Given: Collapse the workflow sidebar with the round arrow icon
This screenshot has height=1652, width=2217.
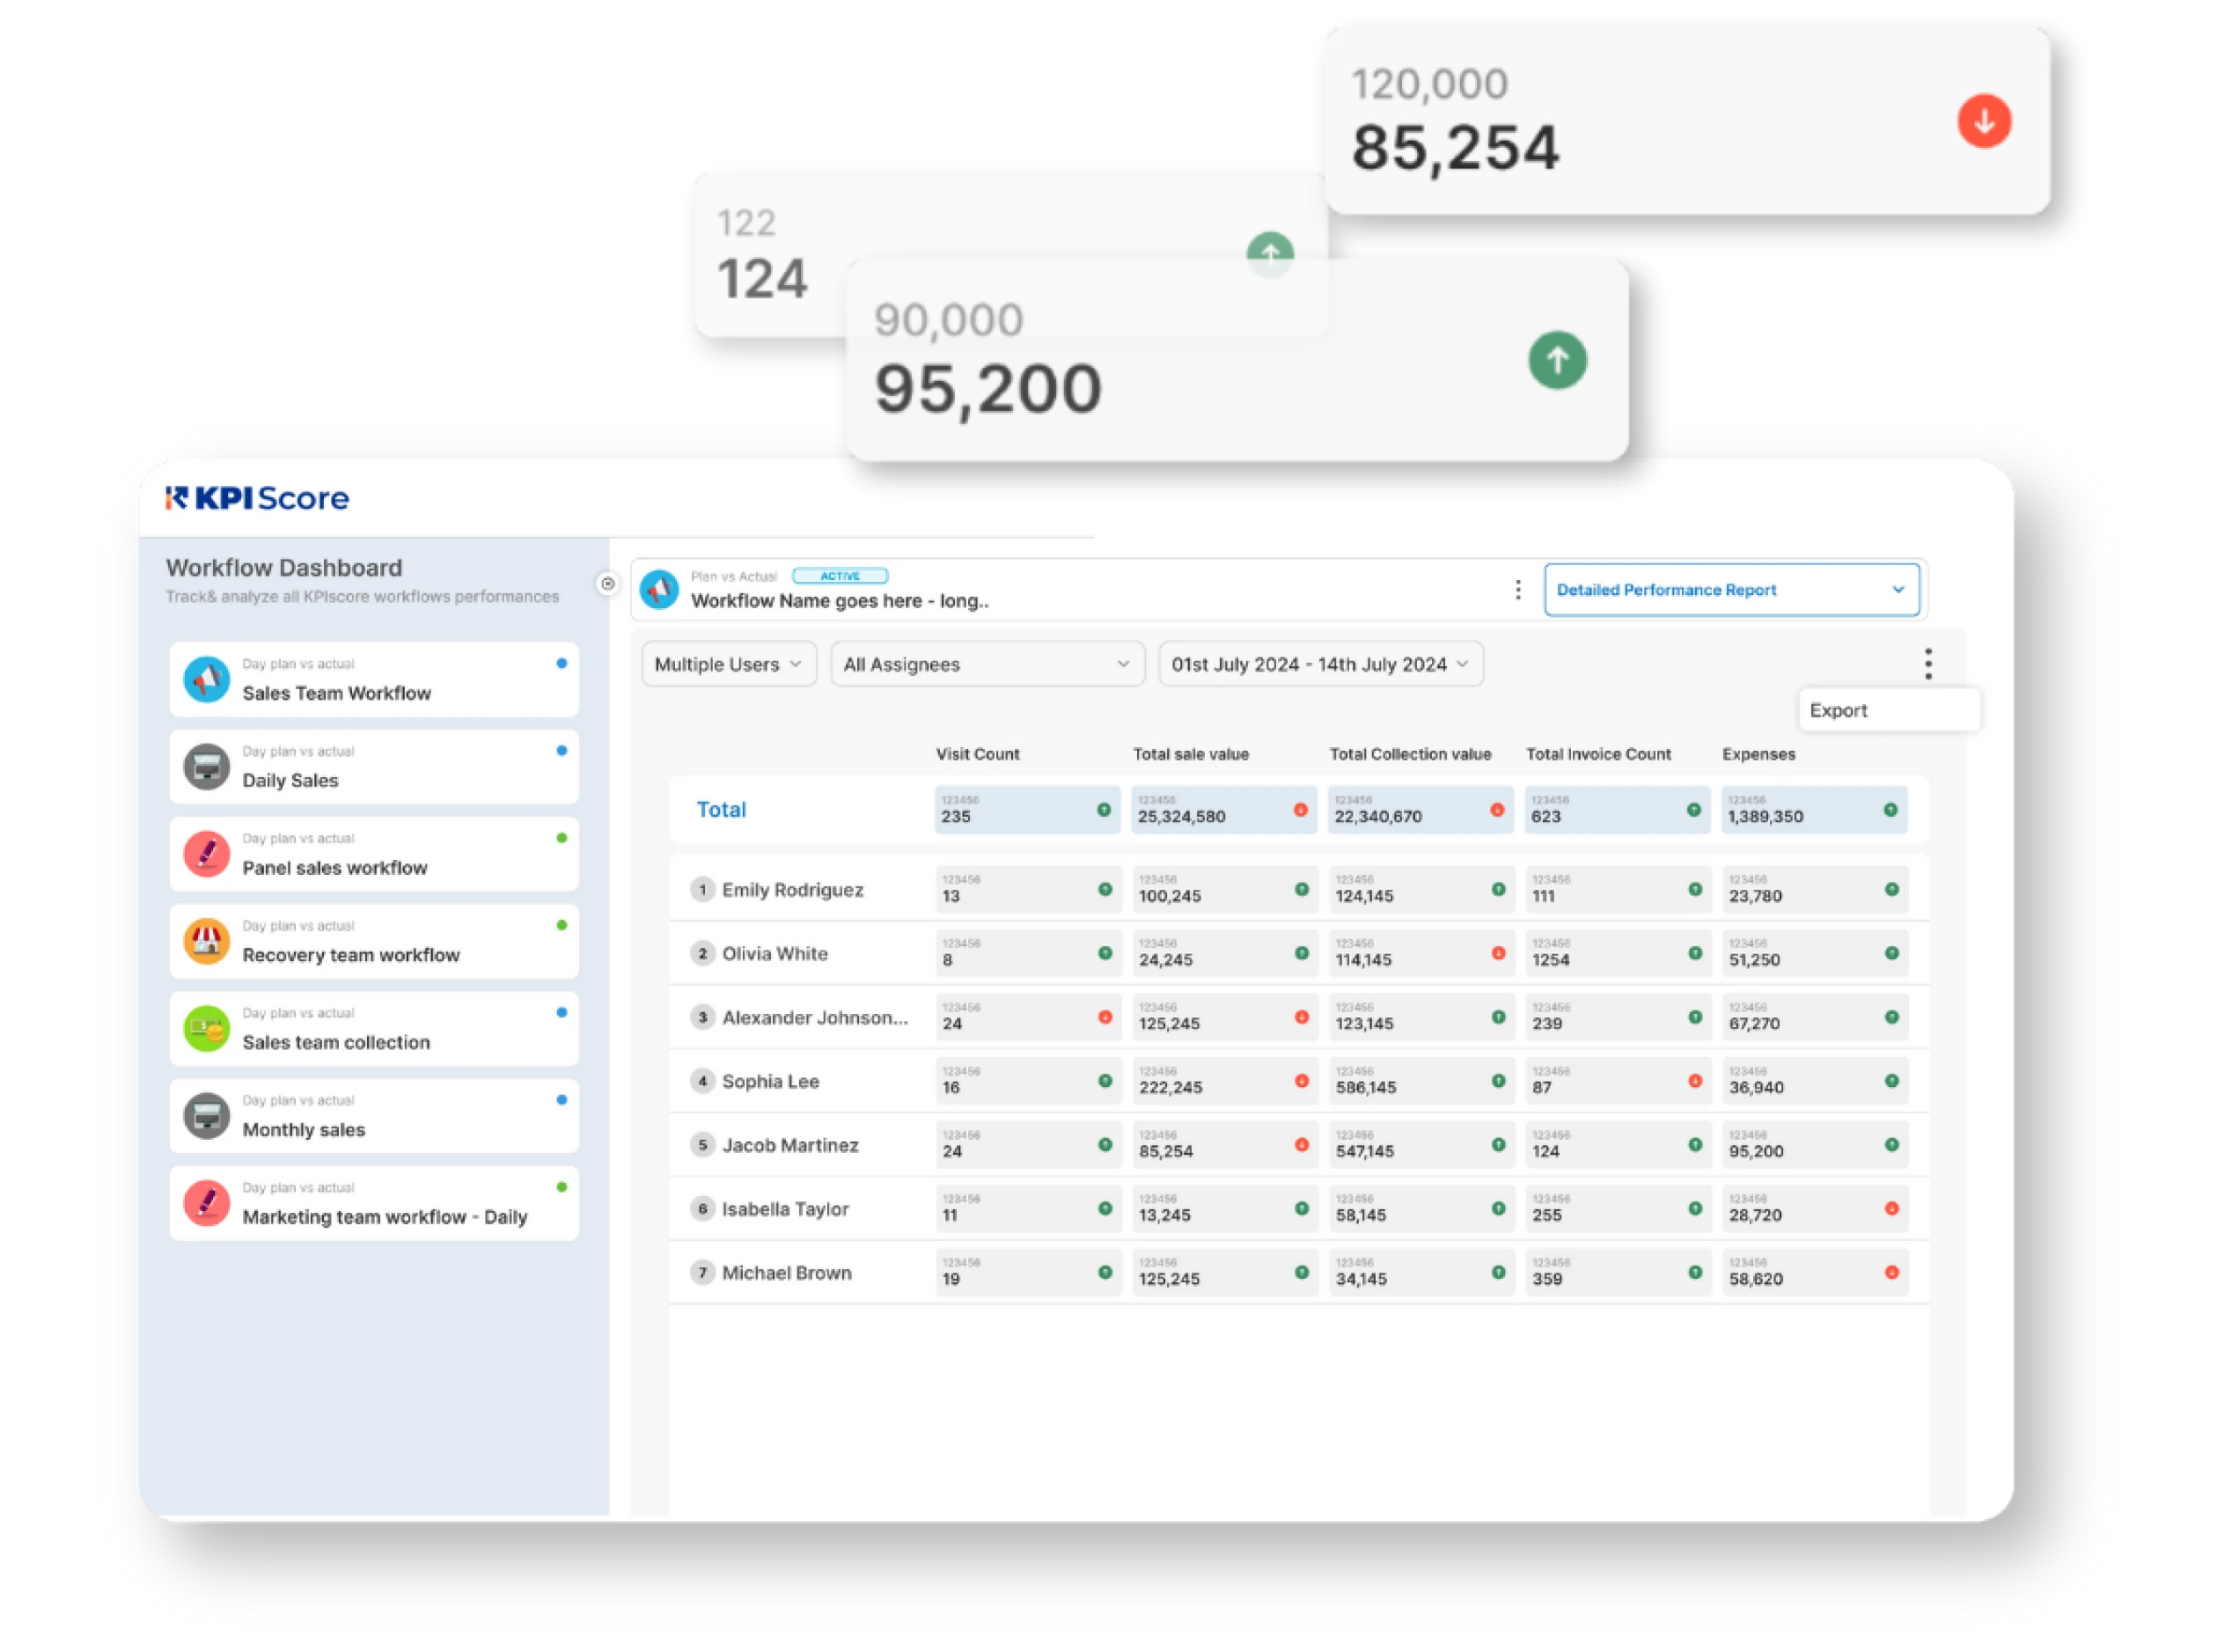Looking at the screenshot, I should point(607,584).
